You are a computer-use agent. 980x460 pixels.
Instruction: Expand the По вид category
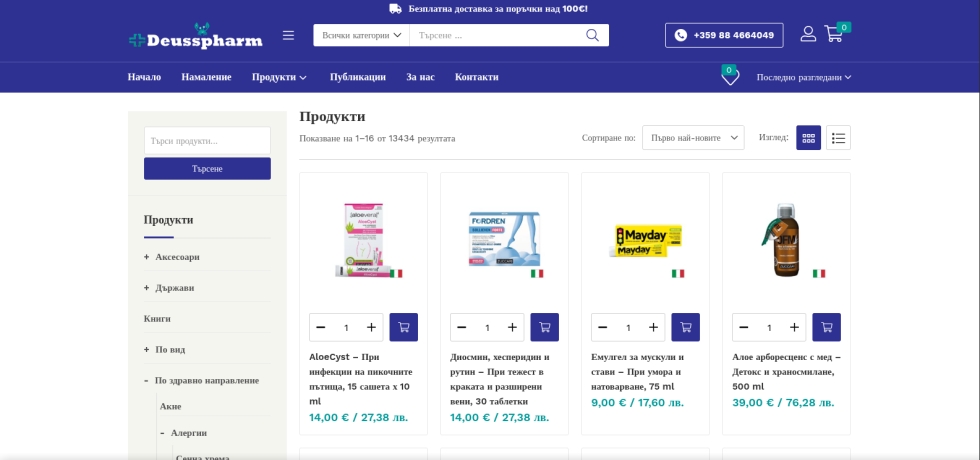[146, 349]
